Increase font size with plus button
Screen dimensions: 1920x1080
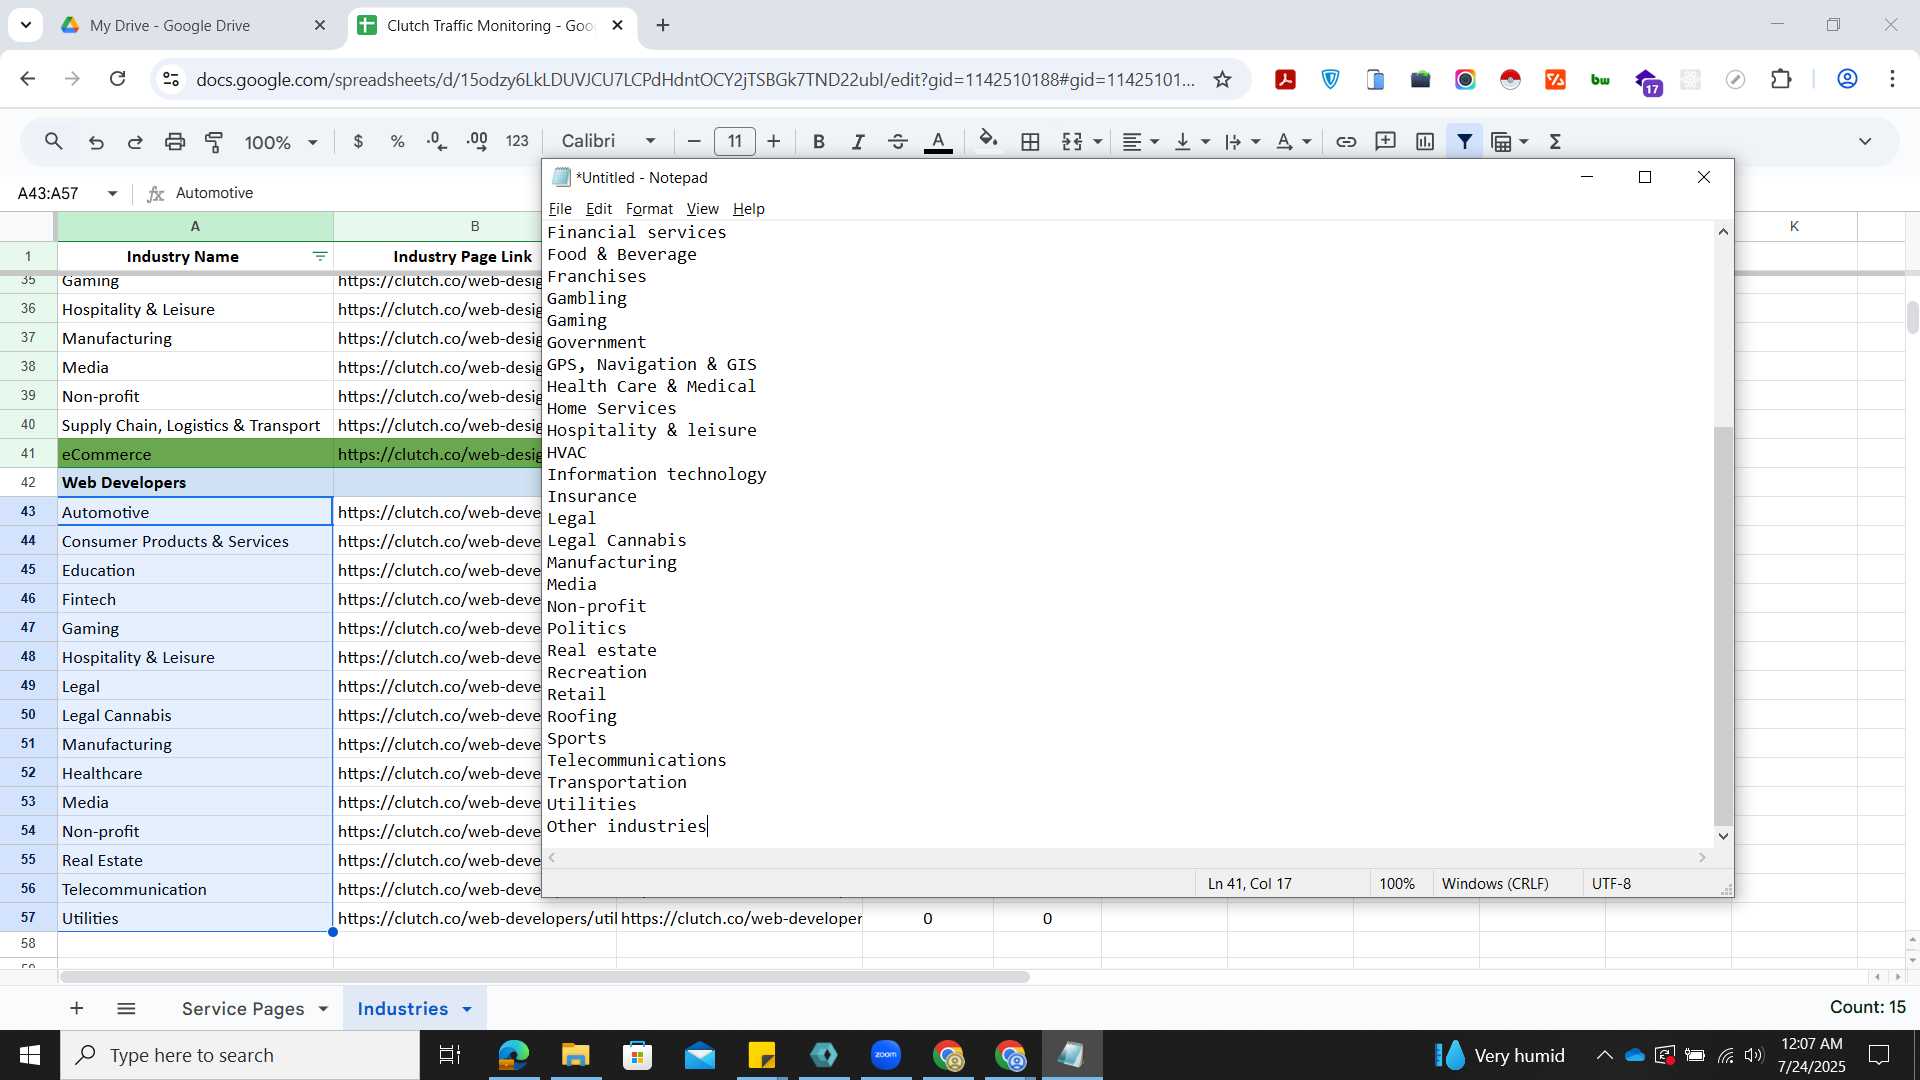click(773, 142)
